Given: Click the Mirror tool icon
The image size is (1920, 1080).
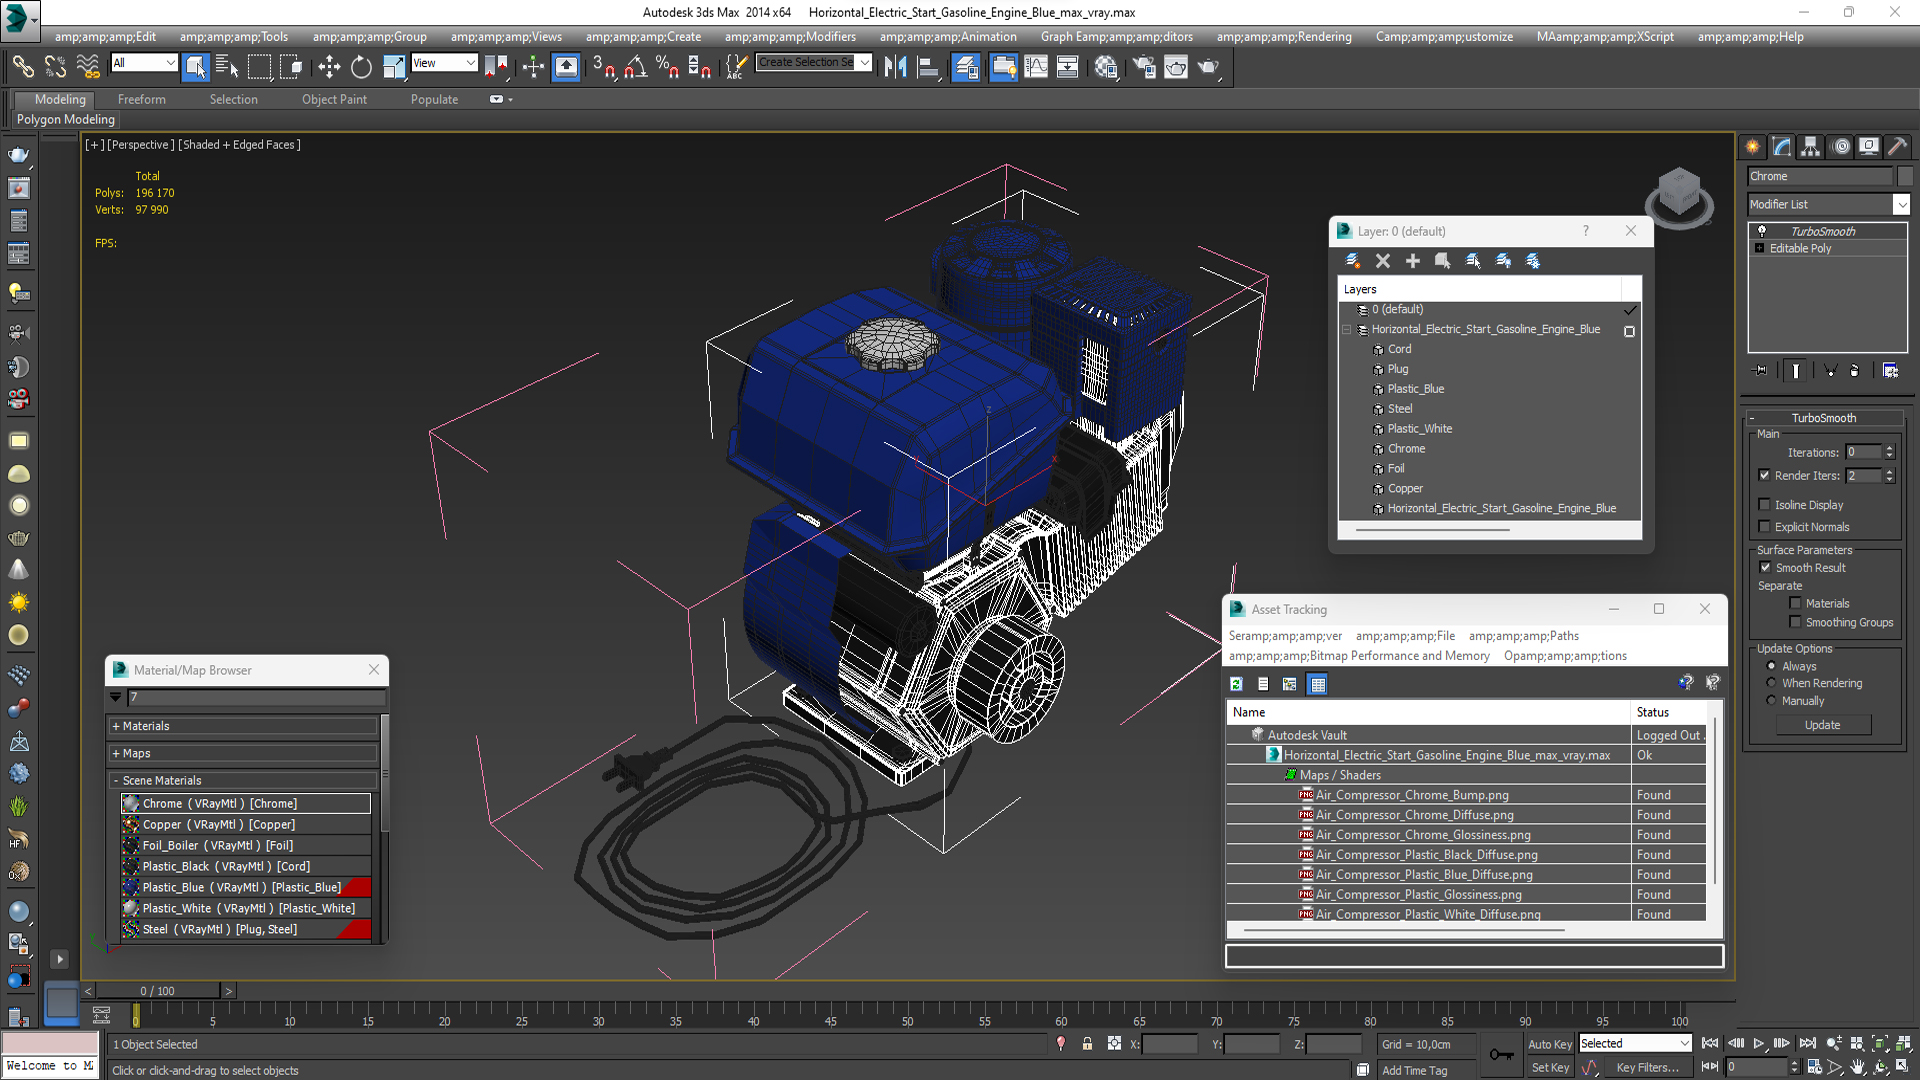Looking at the screenshot, I should pos(896,67).
